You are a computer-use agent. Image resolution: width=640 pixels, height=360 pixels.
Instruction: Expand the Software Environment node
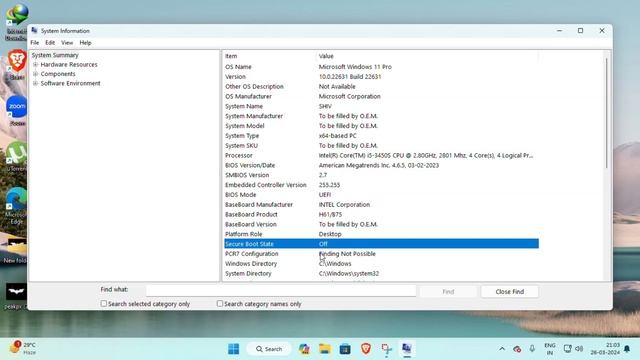(x=36, y=83)
